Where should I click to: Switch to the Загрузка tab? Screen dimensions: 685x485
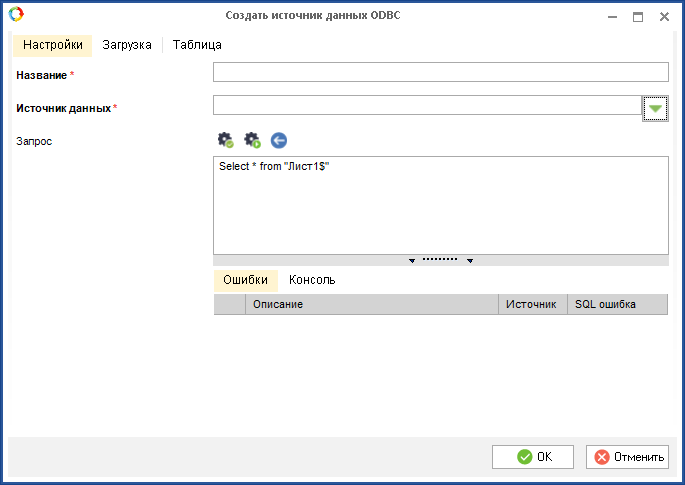(127, 45)
